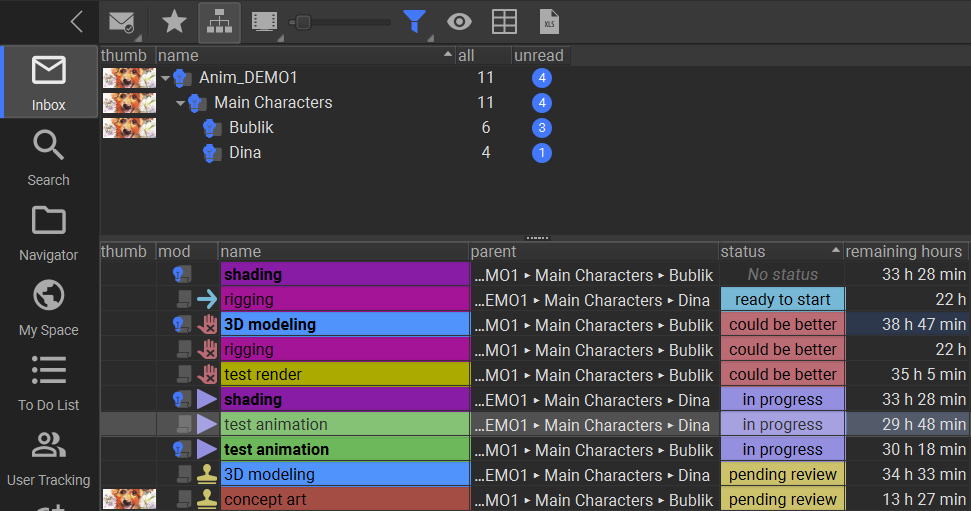This screenshot has height=511, width=971.
Task: Adjust the thumbnail size slider handle
Action: [x=302, y=22]
